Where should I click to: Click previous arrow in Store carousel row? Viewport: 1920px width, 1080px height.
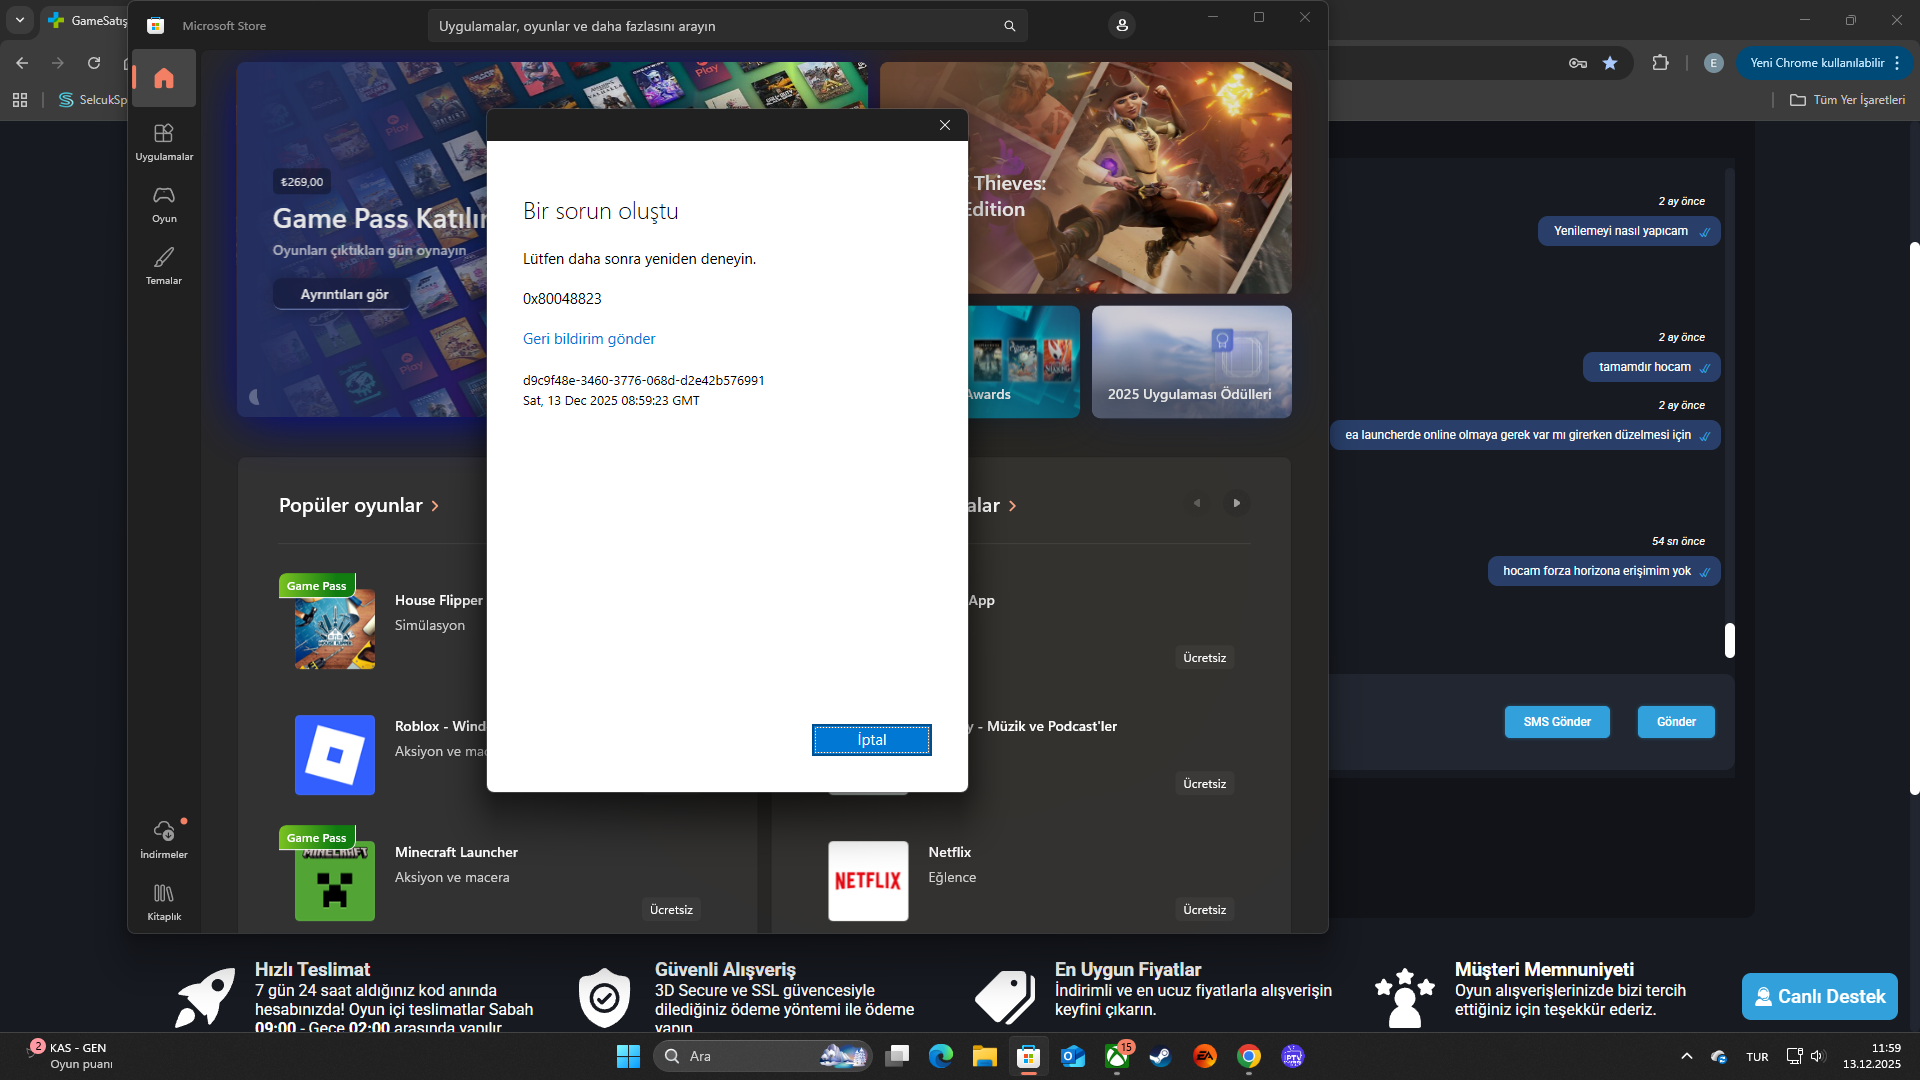pos(1197,503)
